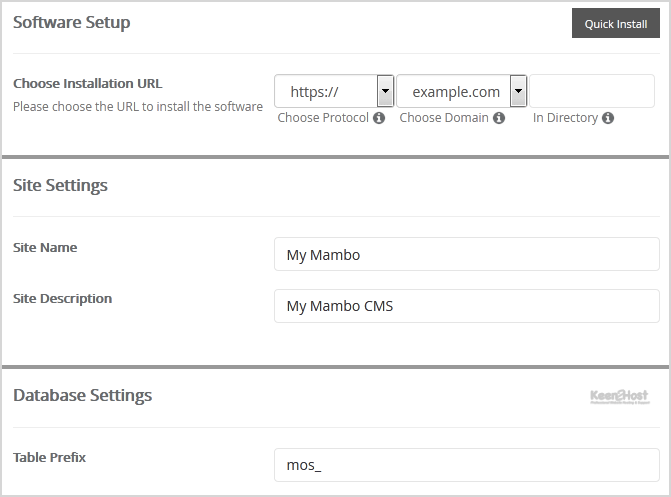
Task: Select the Site Name field containing My Mambo
Action: (x=466, y=254)
